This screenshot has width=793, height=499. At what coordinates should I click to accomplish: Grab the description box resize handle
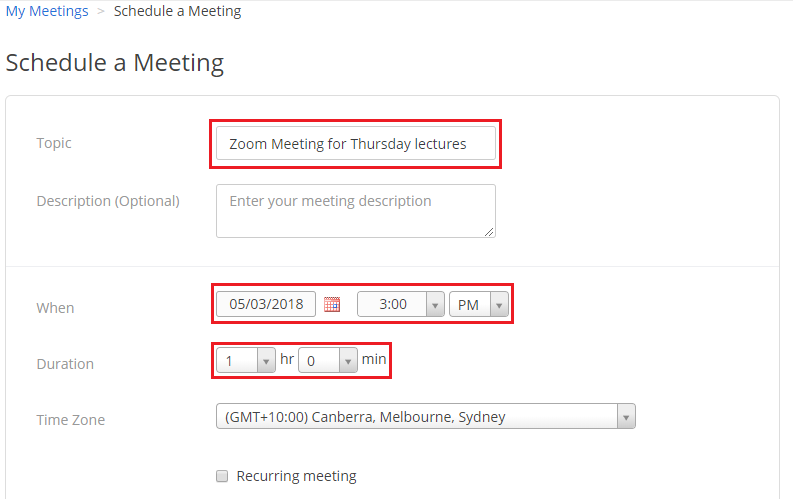(489, 231)
